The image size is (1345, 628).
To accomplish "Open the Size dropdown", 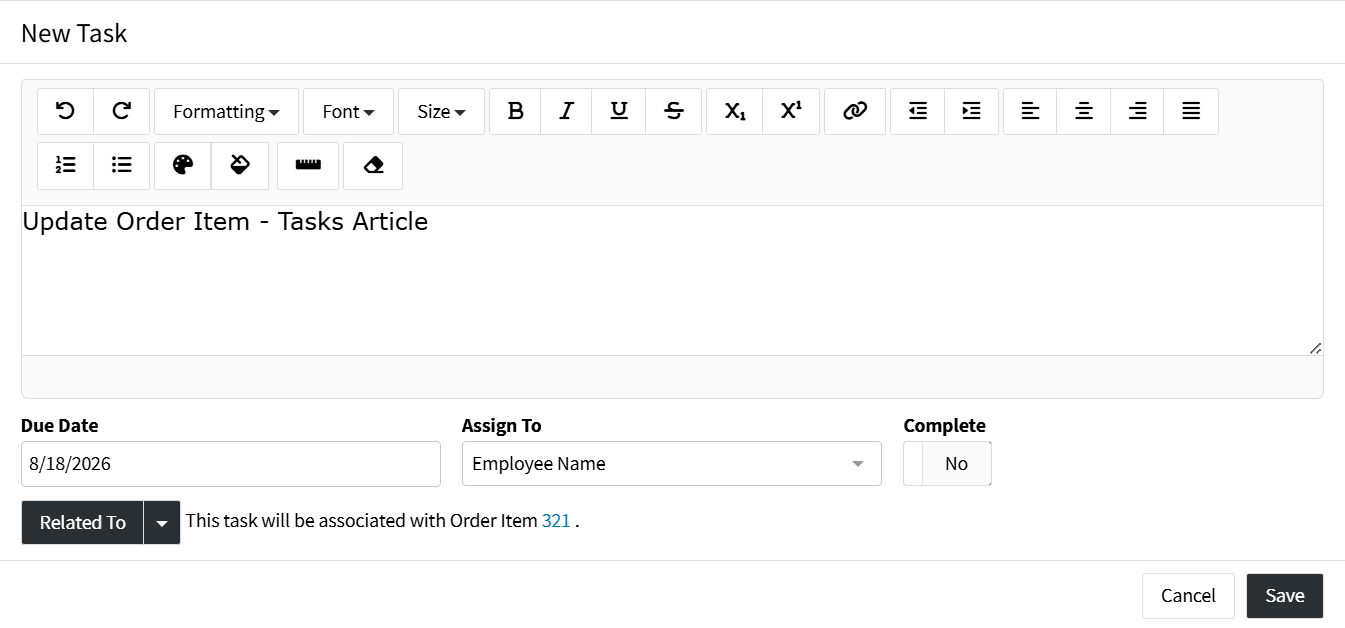I will (x=441, y=111).
